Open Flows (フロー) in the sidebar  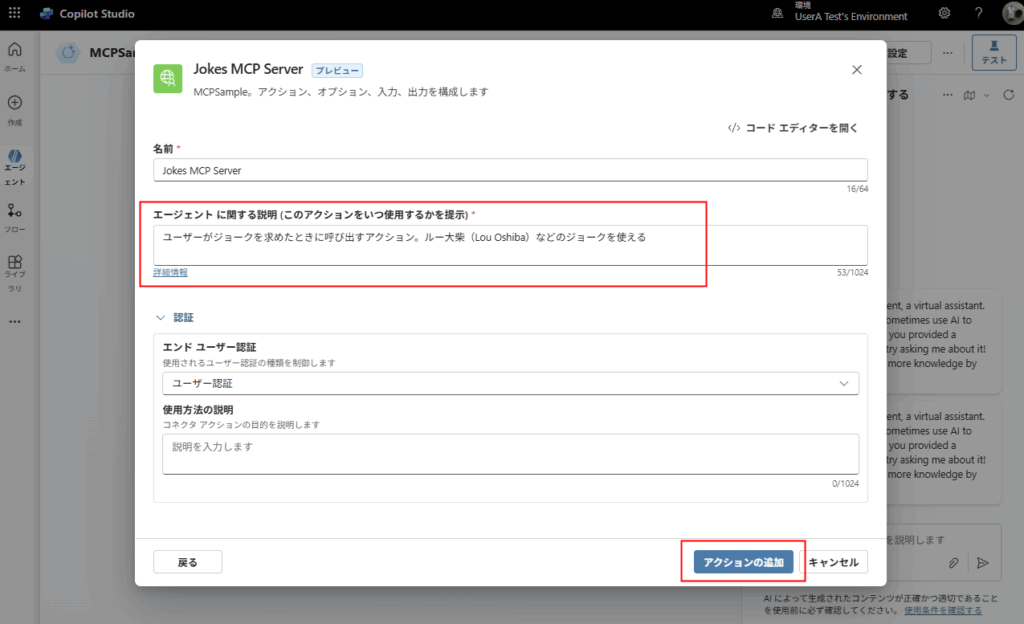pyautogui.click(x=14, y=217)
